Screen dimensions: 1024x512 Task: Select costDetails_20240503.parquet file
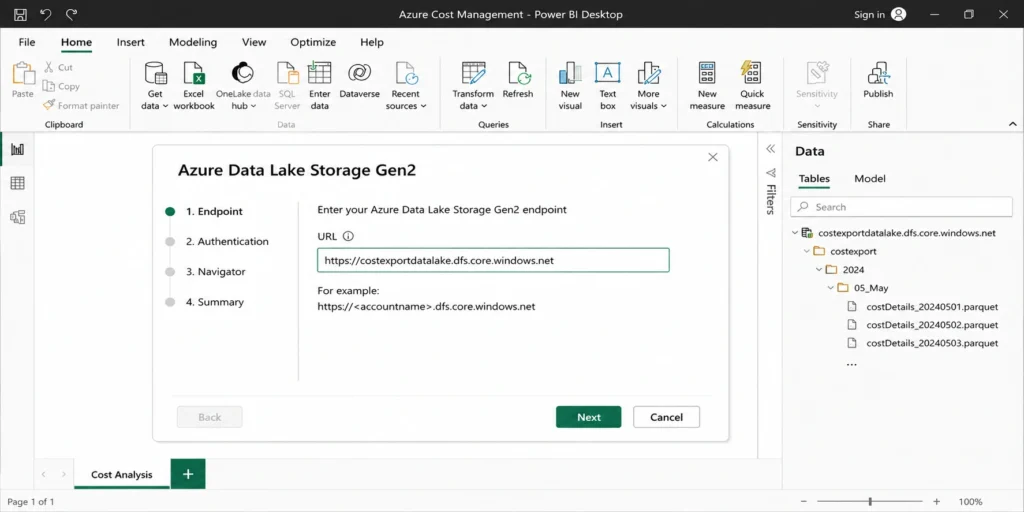click(x=932, y=343)
